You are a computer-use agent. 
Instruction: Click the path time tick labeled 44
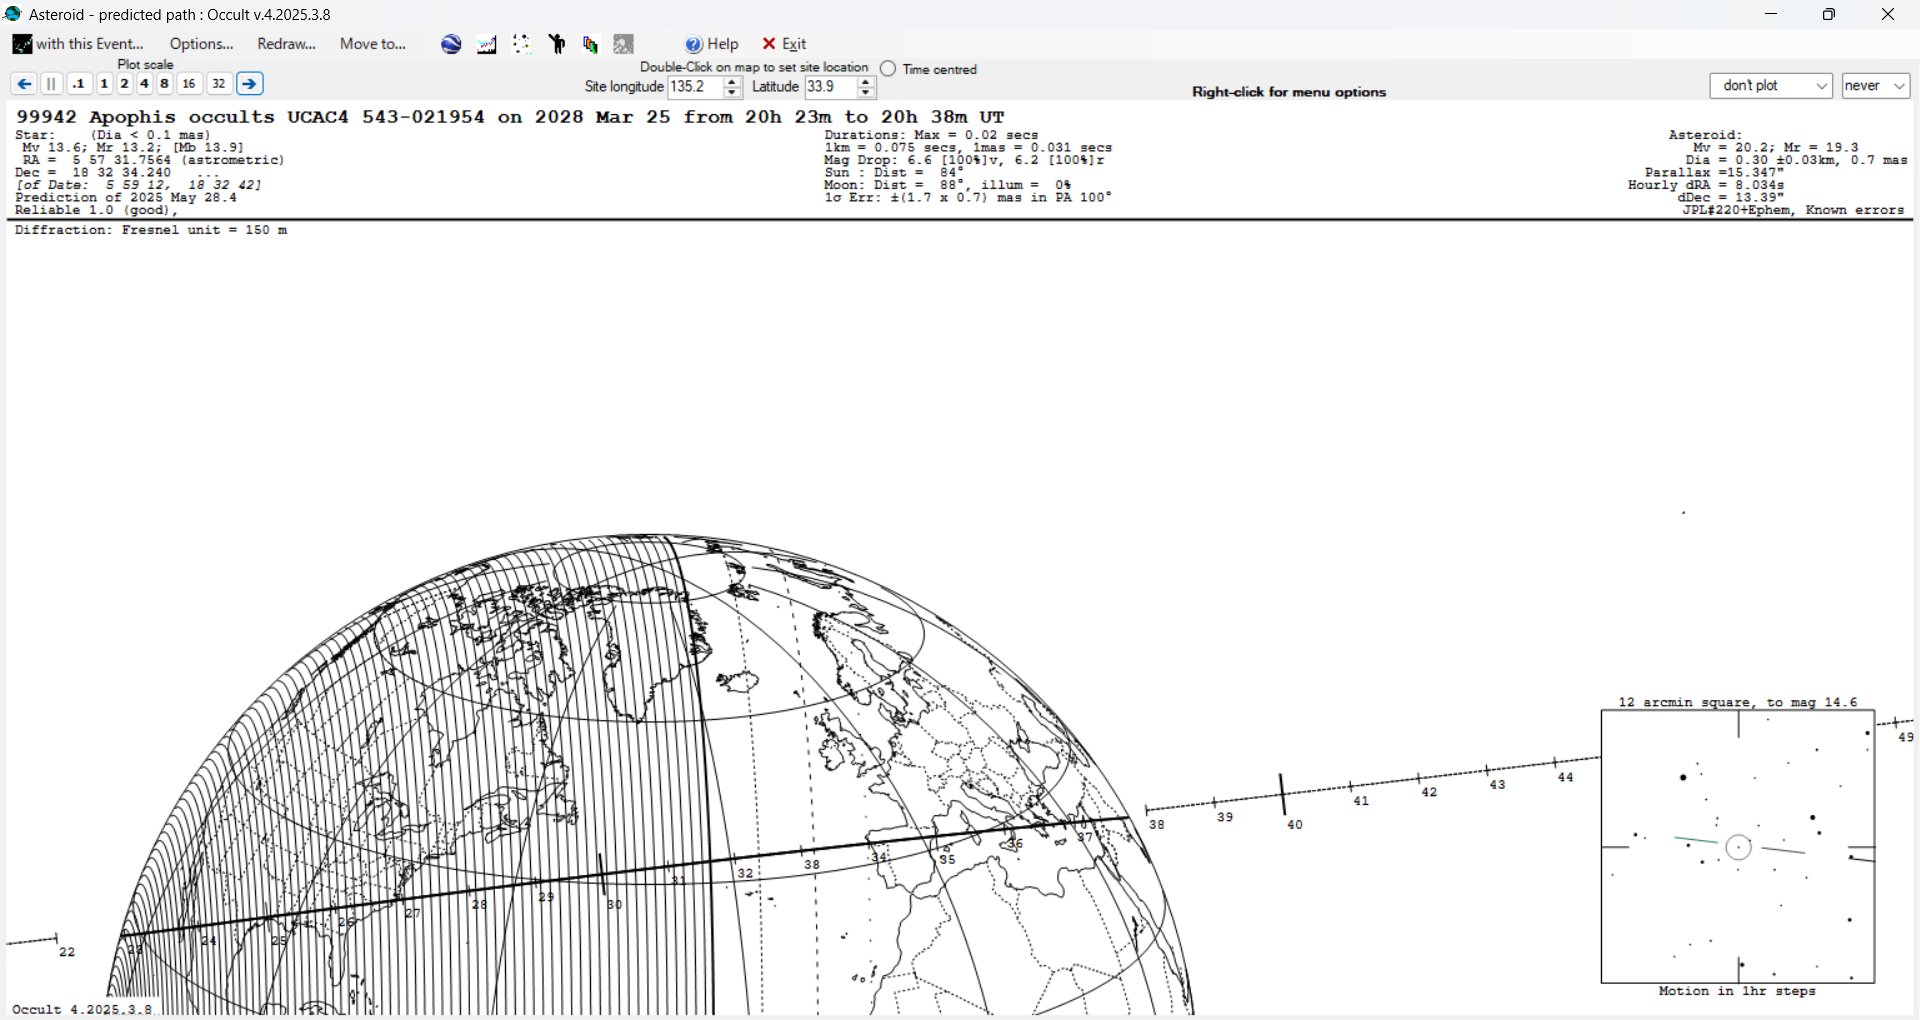[1565, 777]
